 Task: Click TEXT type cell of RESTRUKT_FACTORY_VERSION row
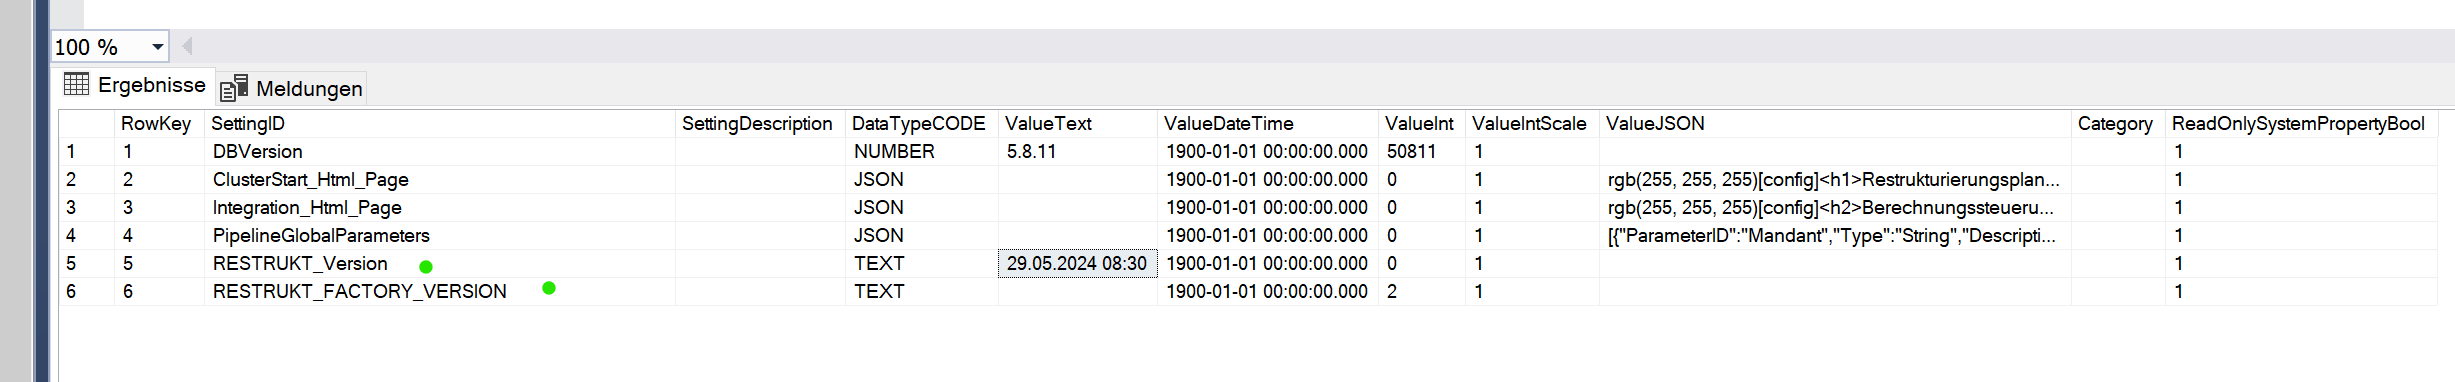point(921,291)
